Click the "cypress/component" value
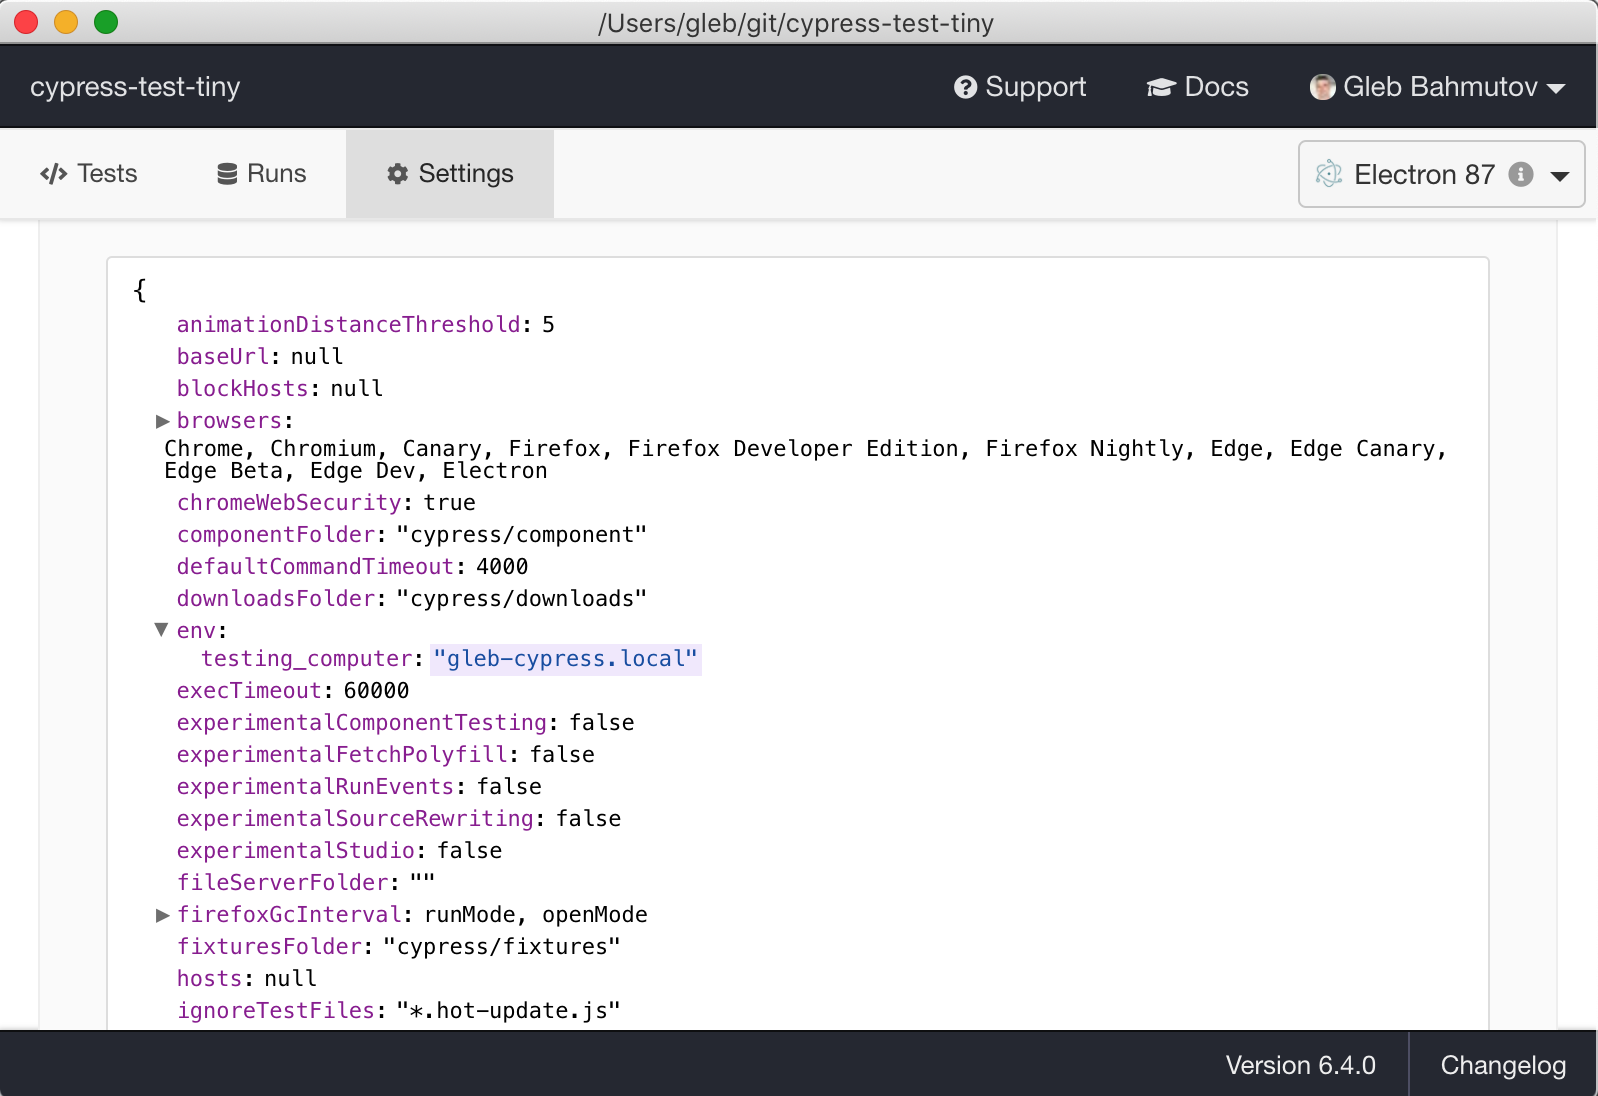The height and width of the screenshot is (1096, 1598). [x=522, y=535]
